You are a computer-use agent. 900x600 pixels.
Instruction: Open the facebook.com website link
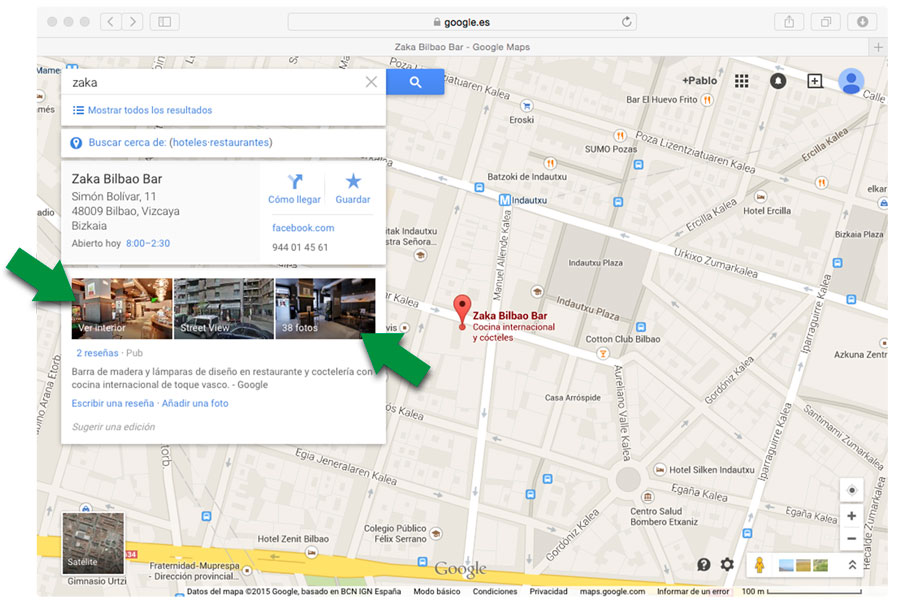(303, 228)
